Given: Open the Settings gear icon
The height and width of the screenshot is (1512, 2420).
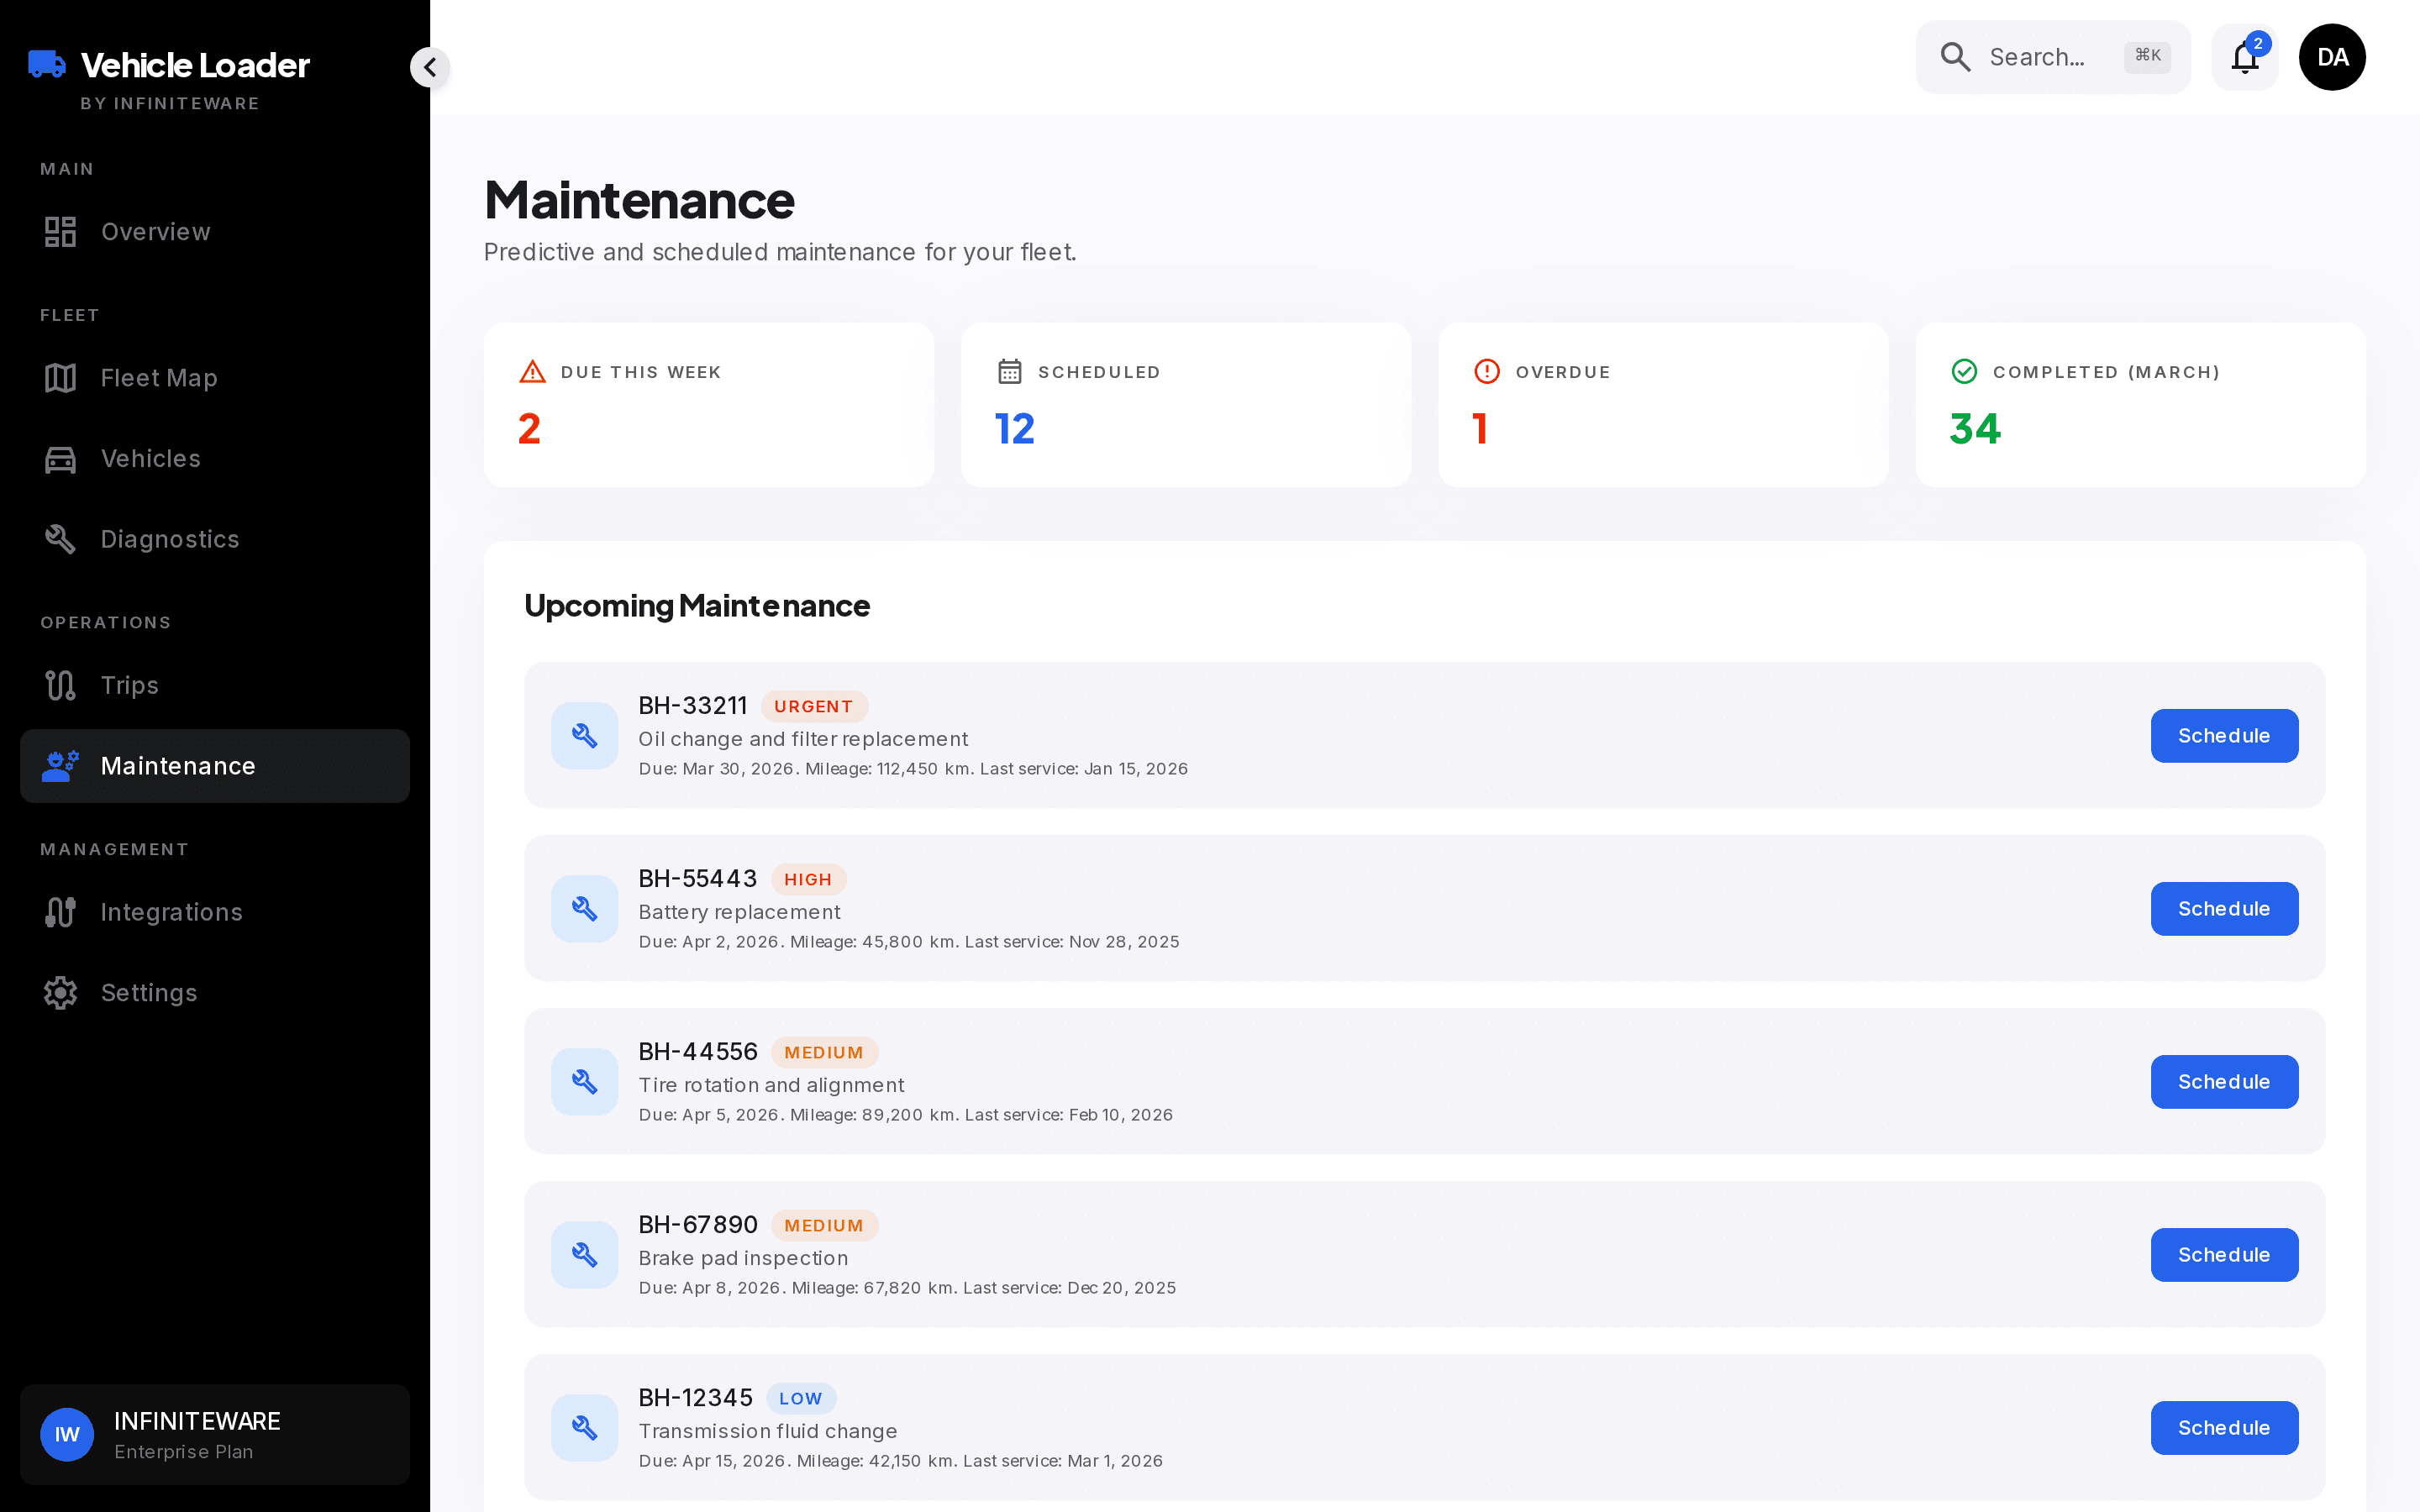Looking at the screenshot, I should 60,993.
